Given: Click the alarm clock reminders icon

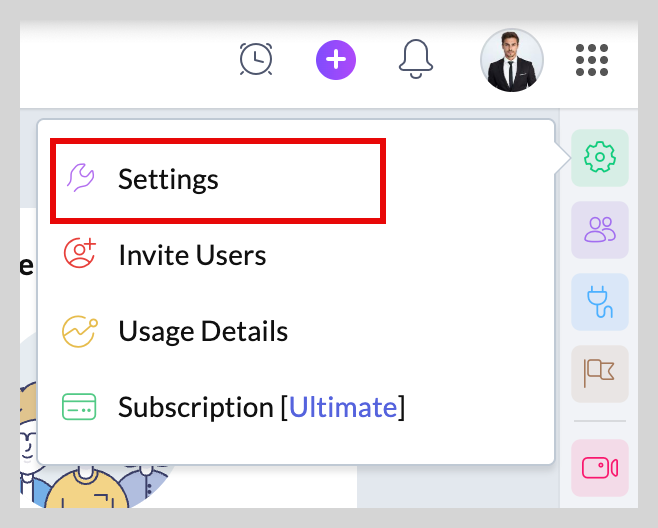Looking at the screenshot, I should (256, 59).
